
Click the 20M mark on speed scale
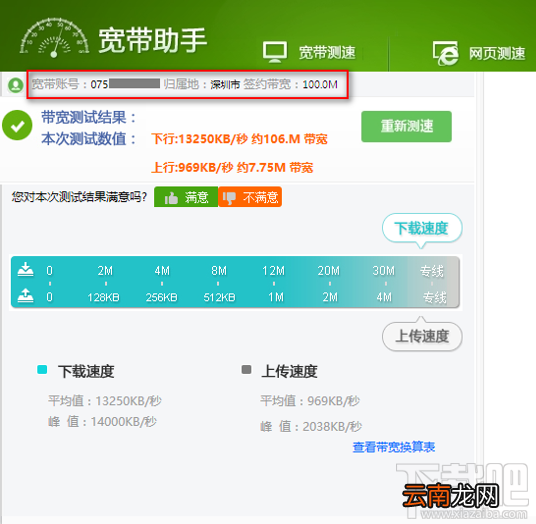coord(329,271)
